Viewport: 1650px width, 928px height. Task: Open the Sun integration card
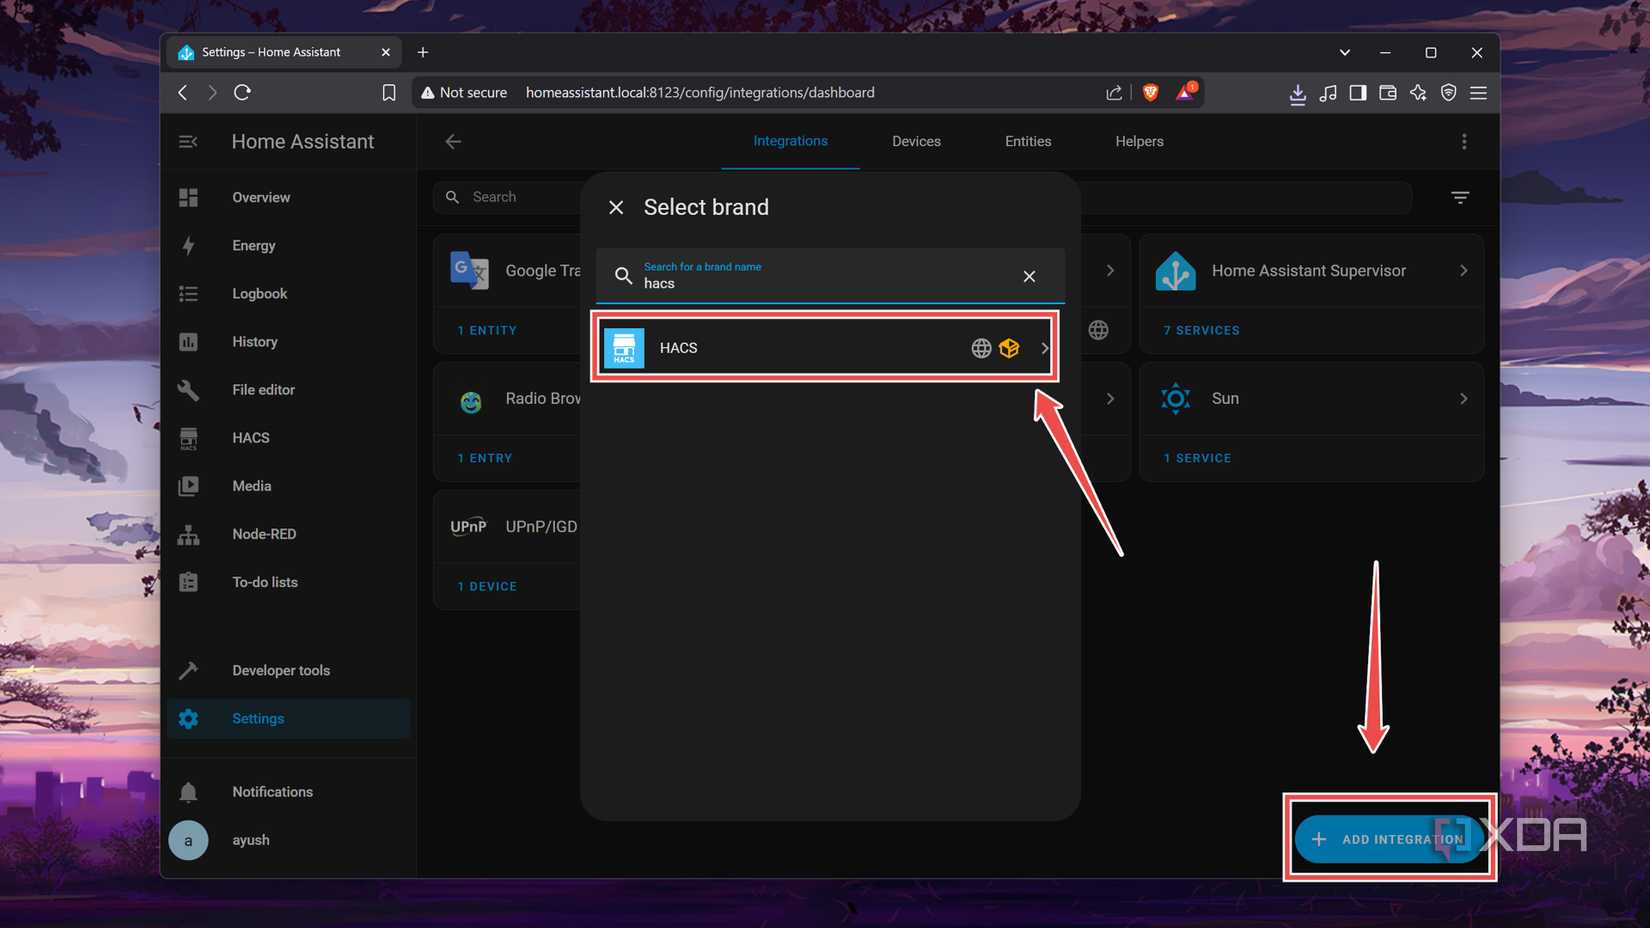click(1311, 398)
